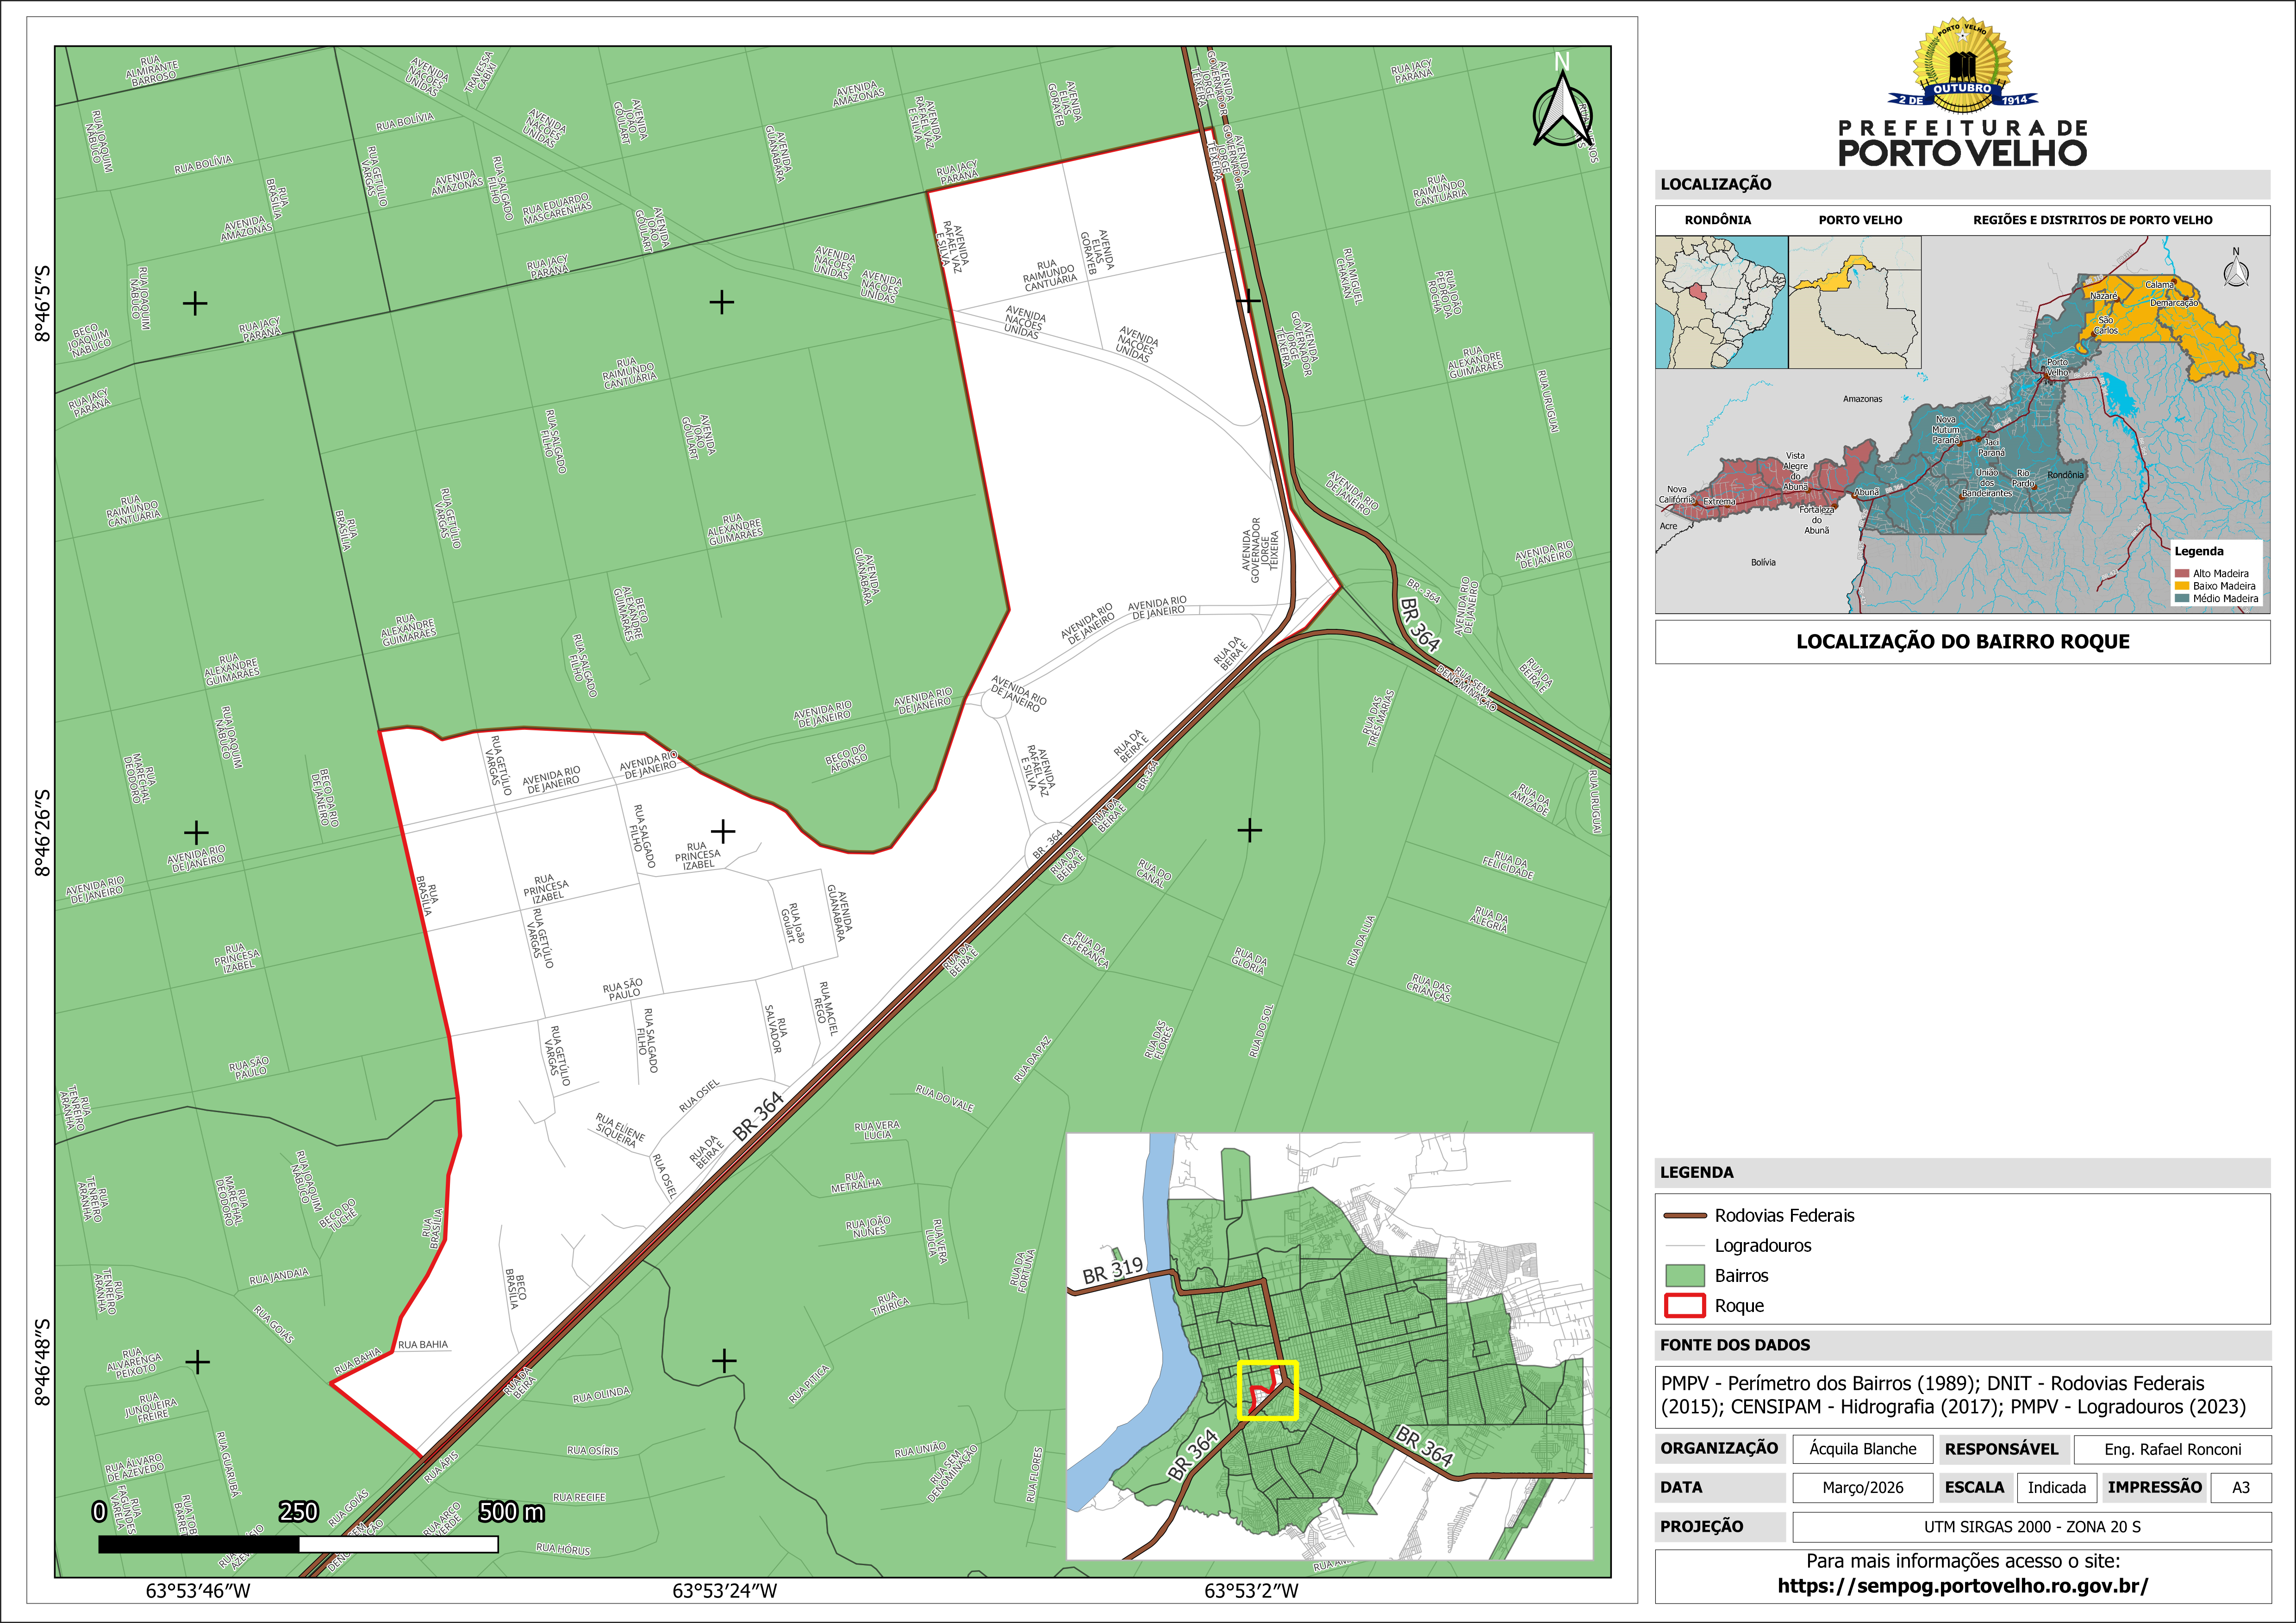This screenshot has width=2296, height=1623.
Task: Click the Baixo Madeira legend color square
Action: (2181, 586)
